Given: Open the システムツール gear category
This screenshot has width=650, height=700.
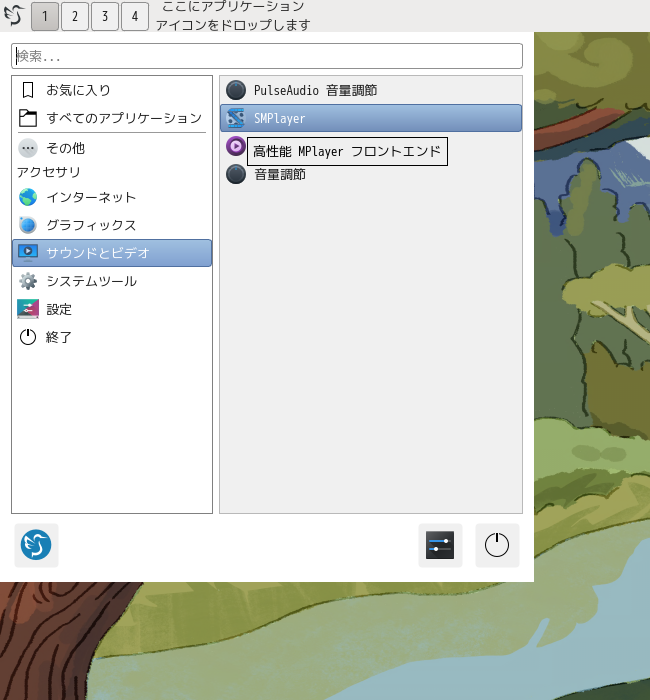Looking at the screenshot, I should 112,281.
